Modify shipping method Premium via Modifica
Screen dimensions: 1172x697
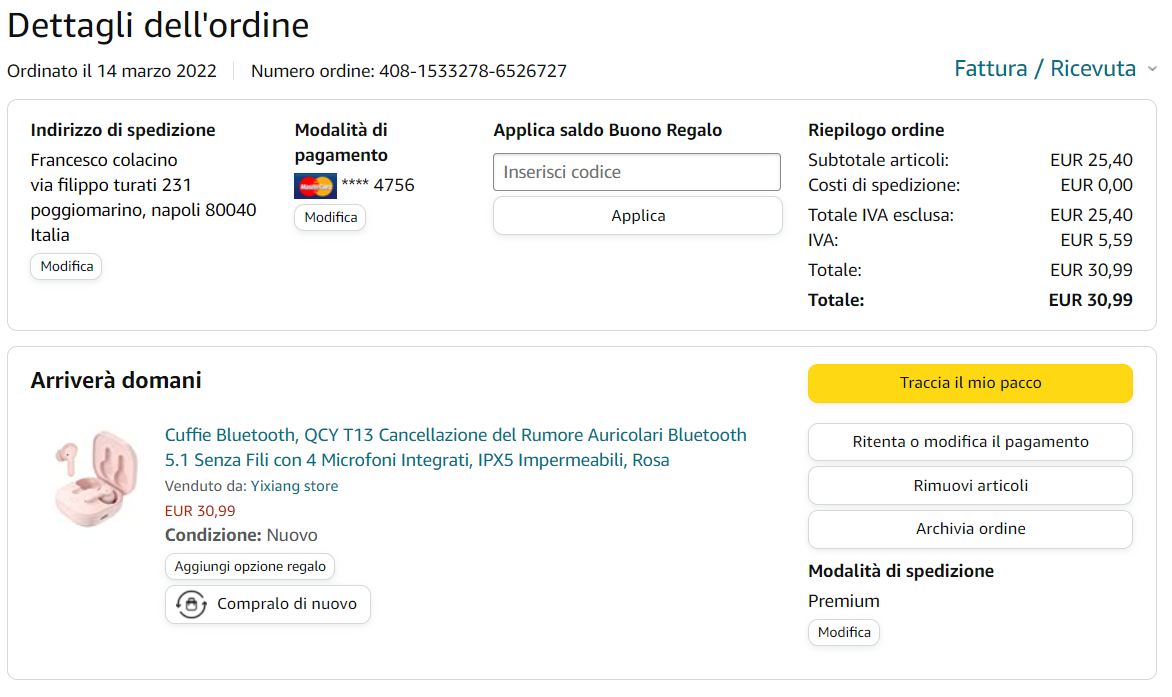(x=844, y=632)
